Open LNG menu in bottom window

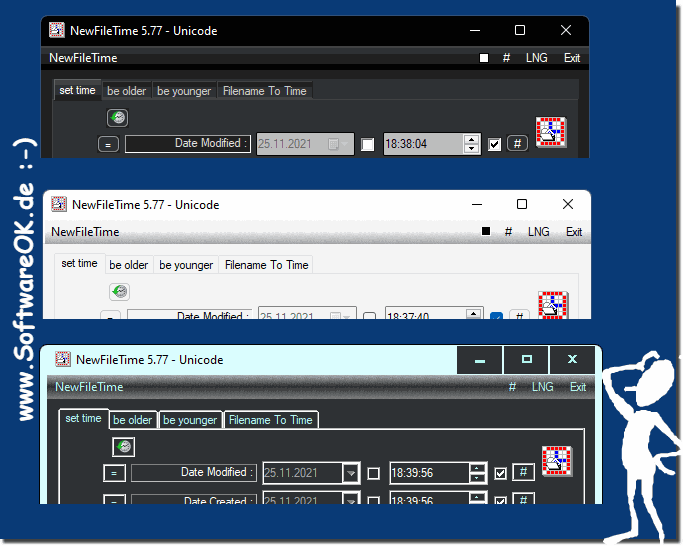click(x=543, y=387)
